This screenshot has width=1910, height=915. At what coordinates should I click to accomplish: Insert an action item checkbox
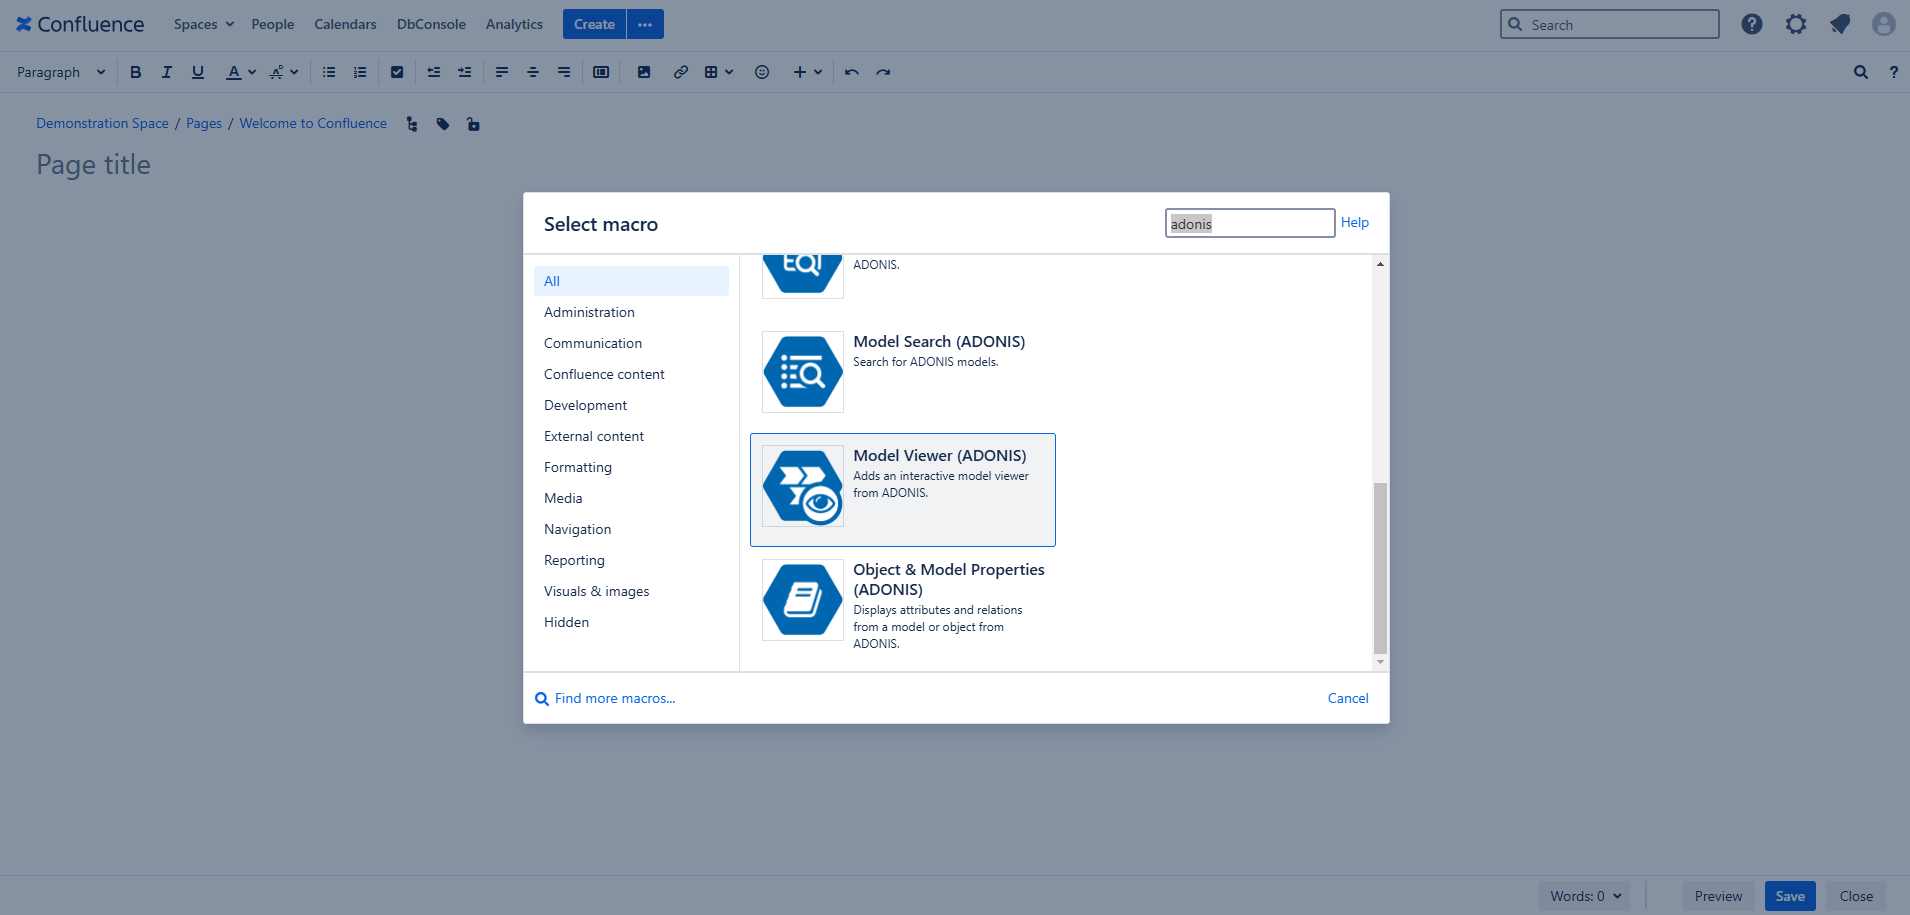tap(397, 71)
